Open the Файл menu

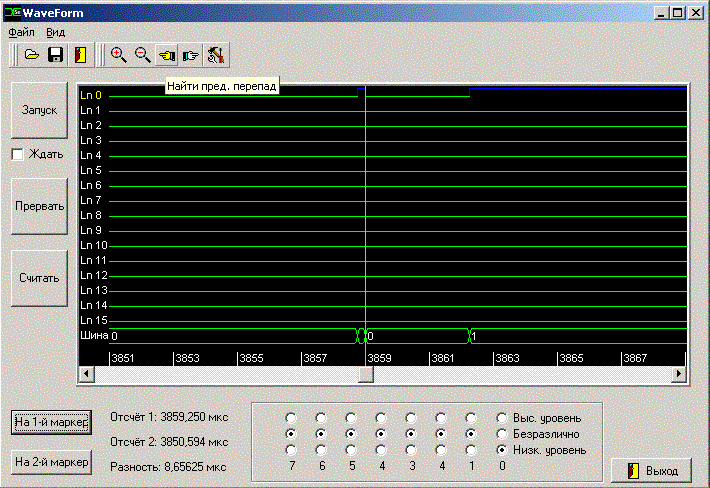tap(21, 32)
